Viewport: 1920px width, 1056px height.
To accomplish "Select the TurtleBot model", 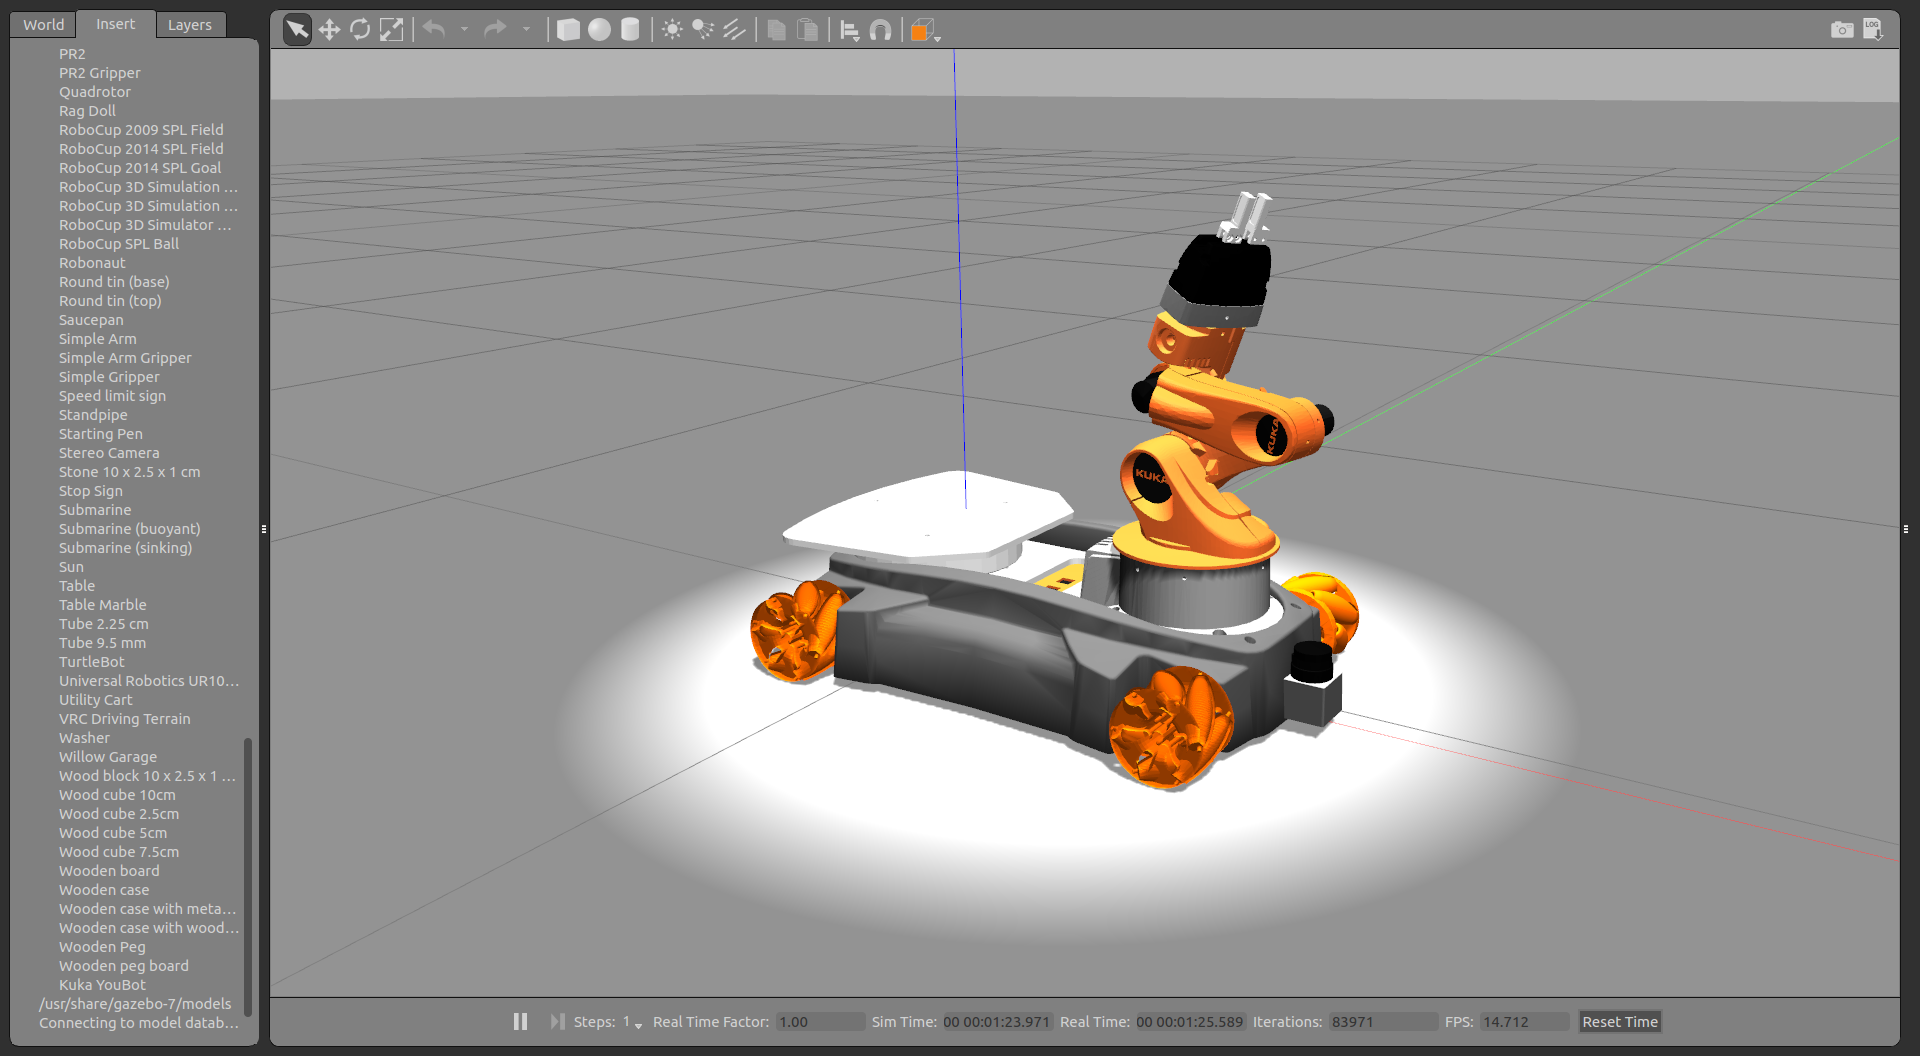I will click(92, 662).
